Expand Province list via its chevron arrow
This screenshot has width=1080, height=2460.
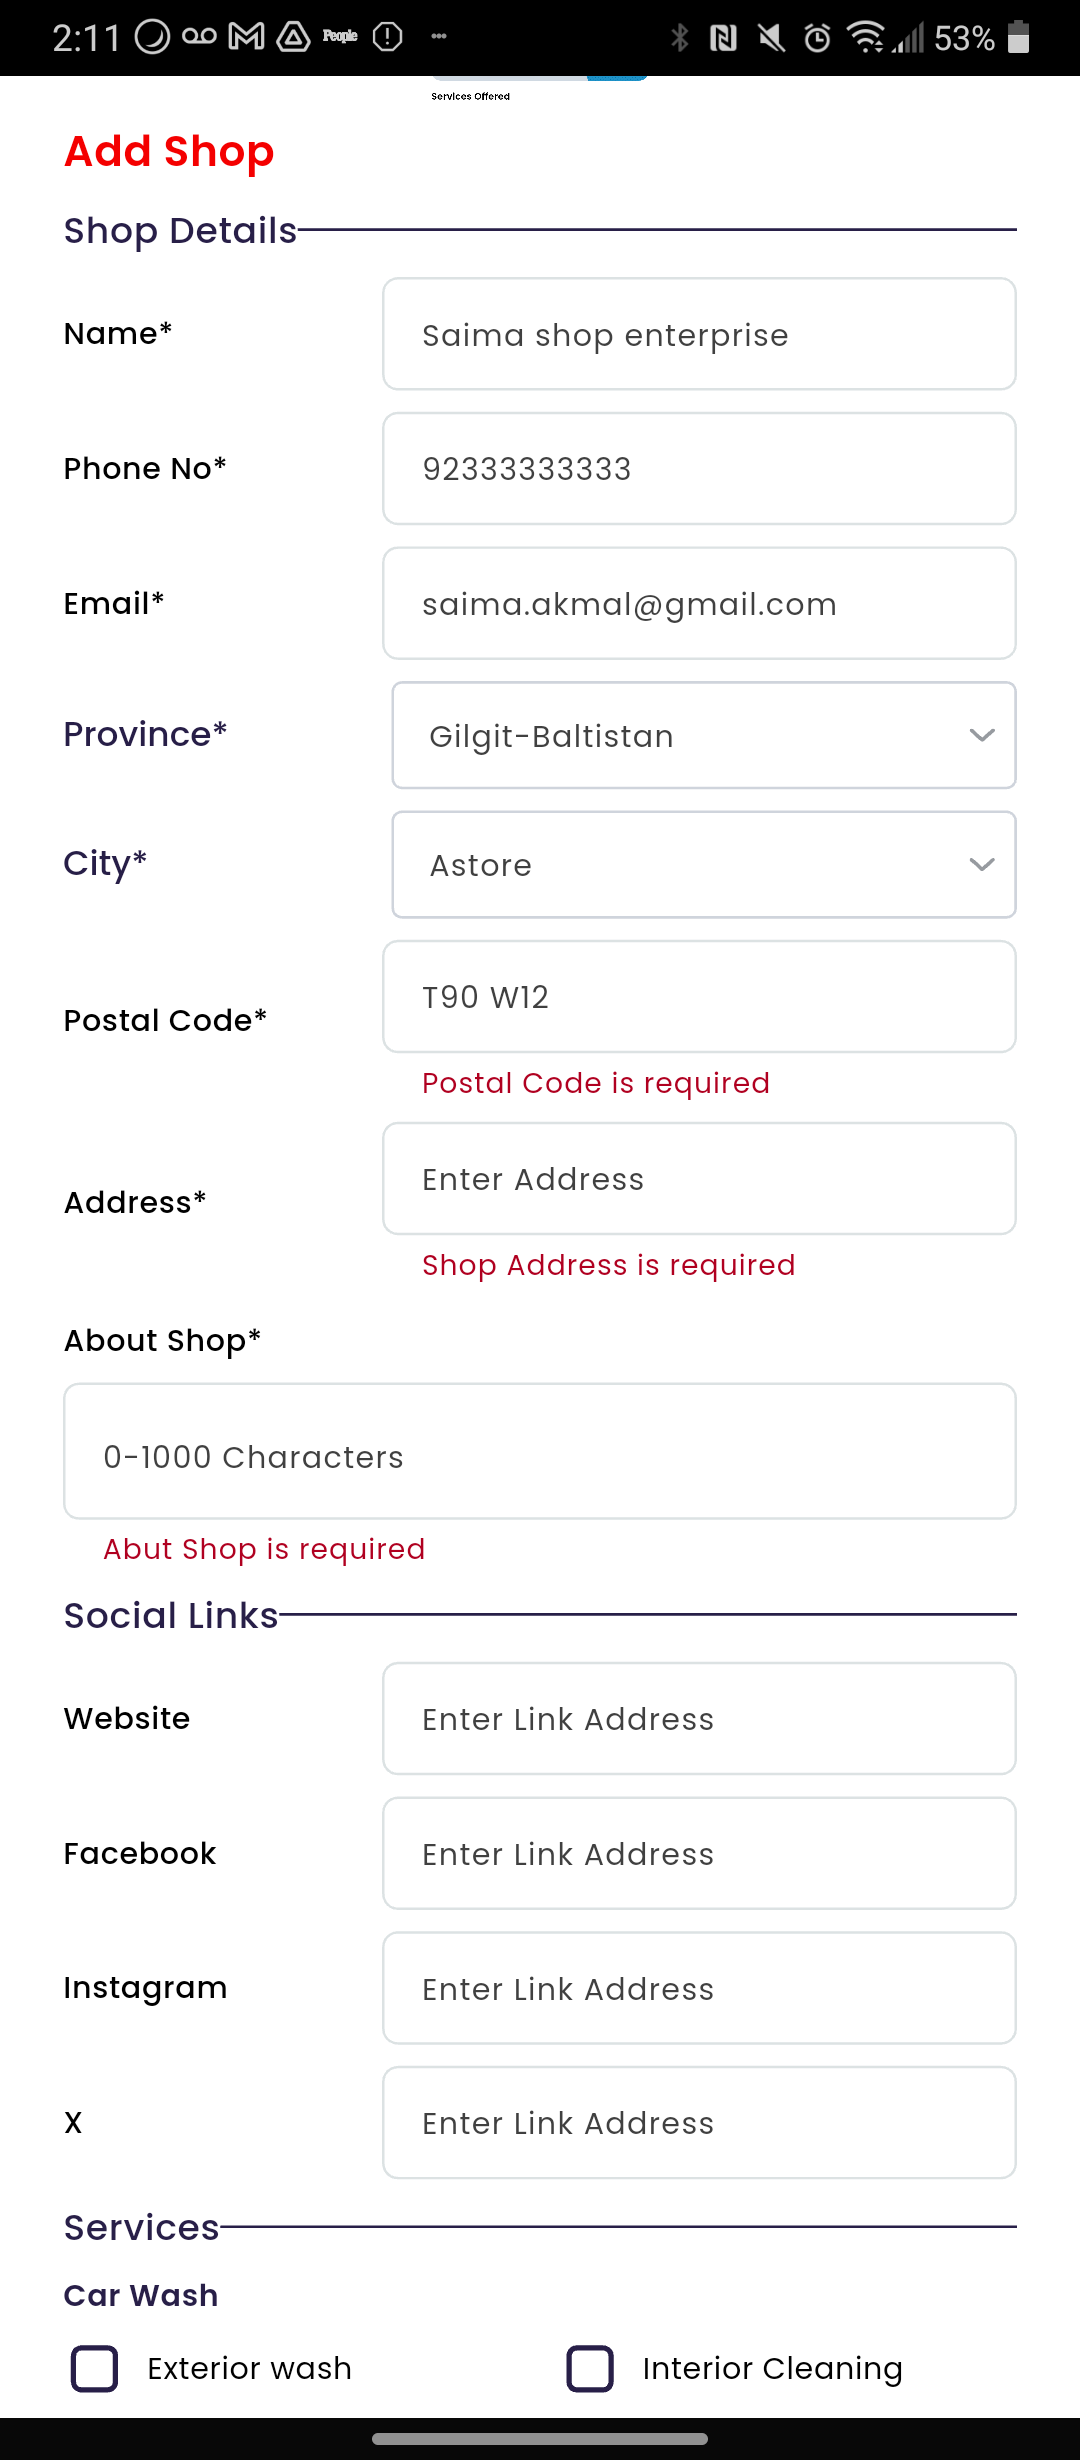click(982, 735)
